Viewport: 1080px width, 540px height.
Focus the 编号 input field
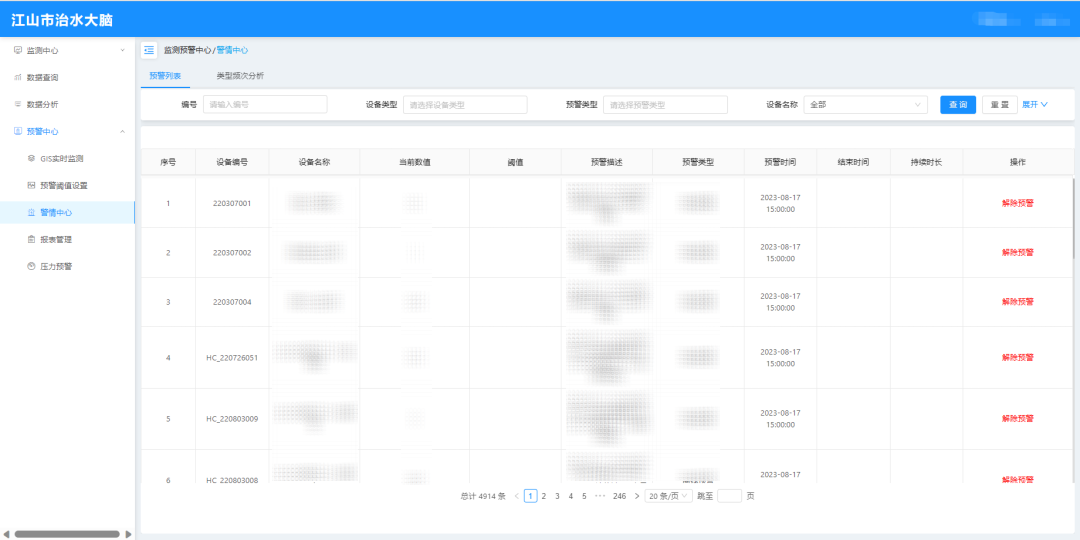[265, 105]
